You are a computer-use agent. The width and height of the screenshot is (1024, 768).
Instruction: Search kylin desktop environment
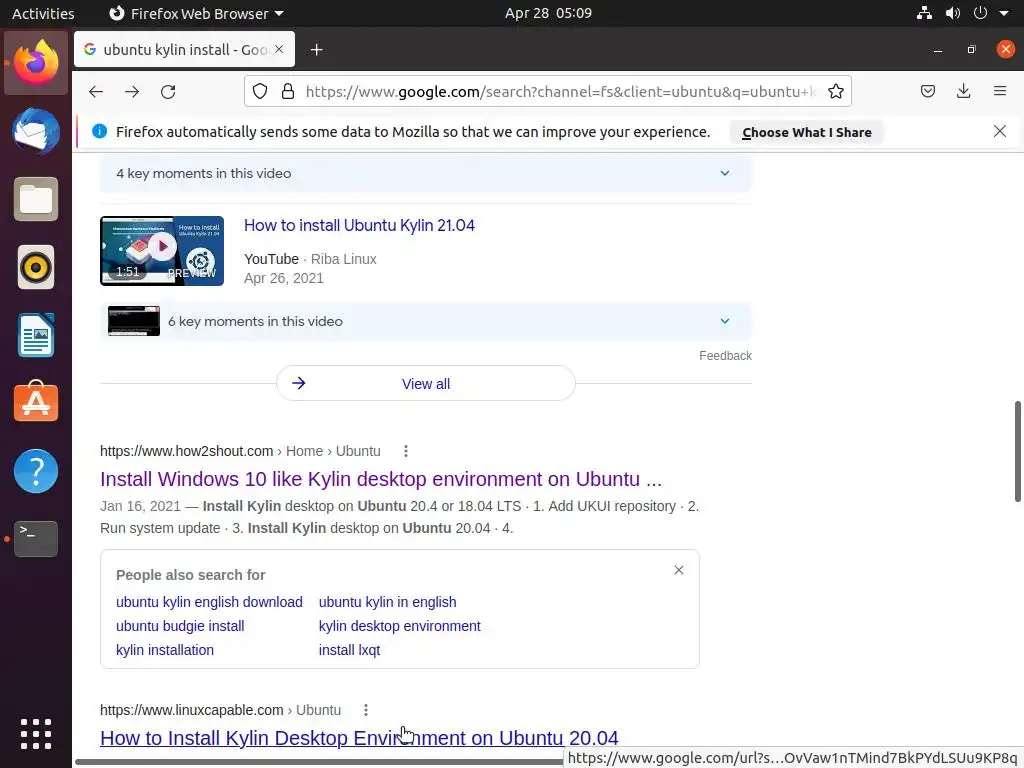point(400,626)
